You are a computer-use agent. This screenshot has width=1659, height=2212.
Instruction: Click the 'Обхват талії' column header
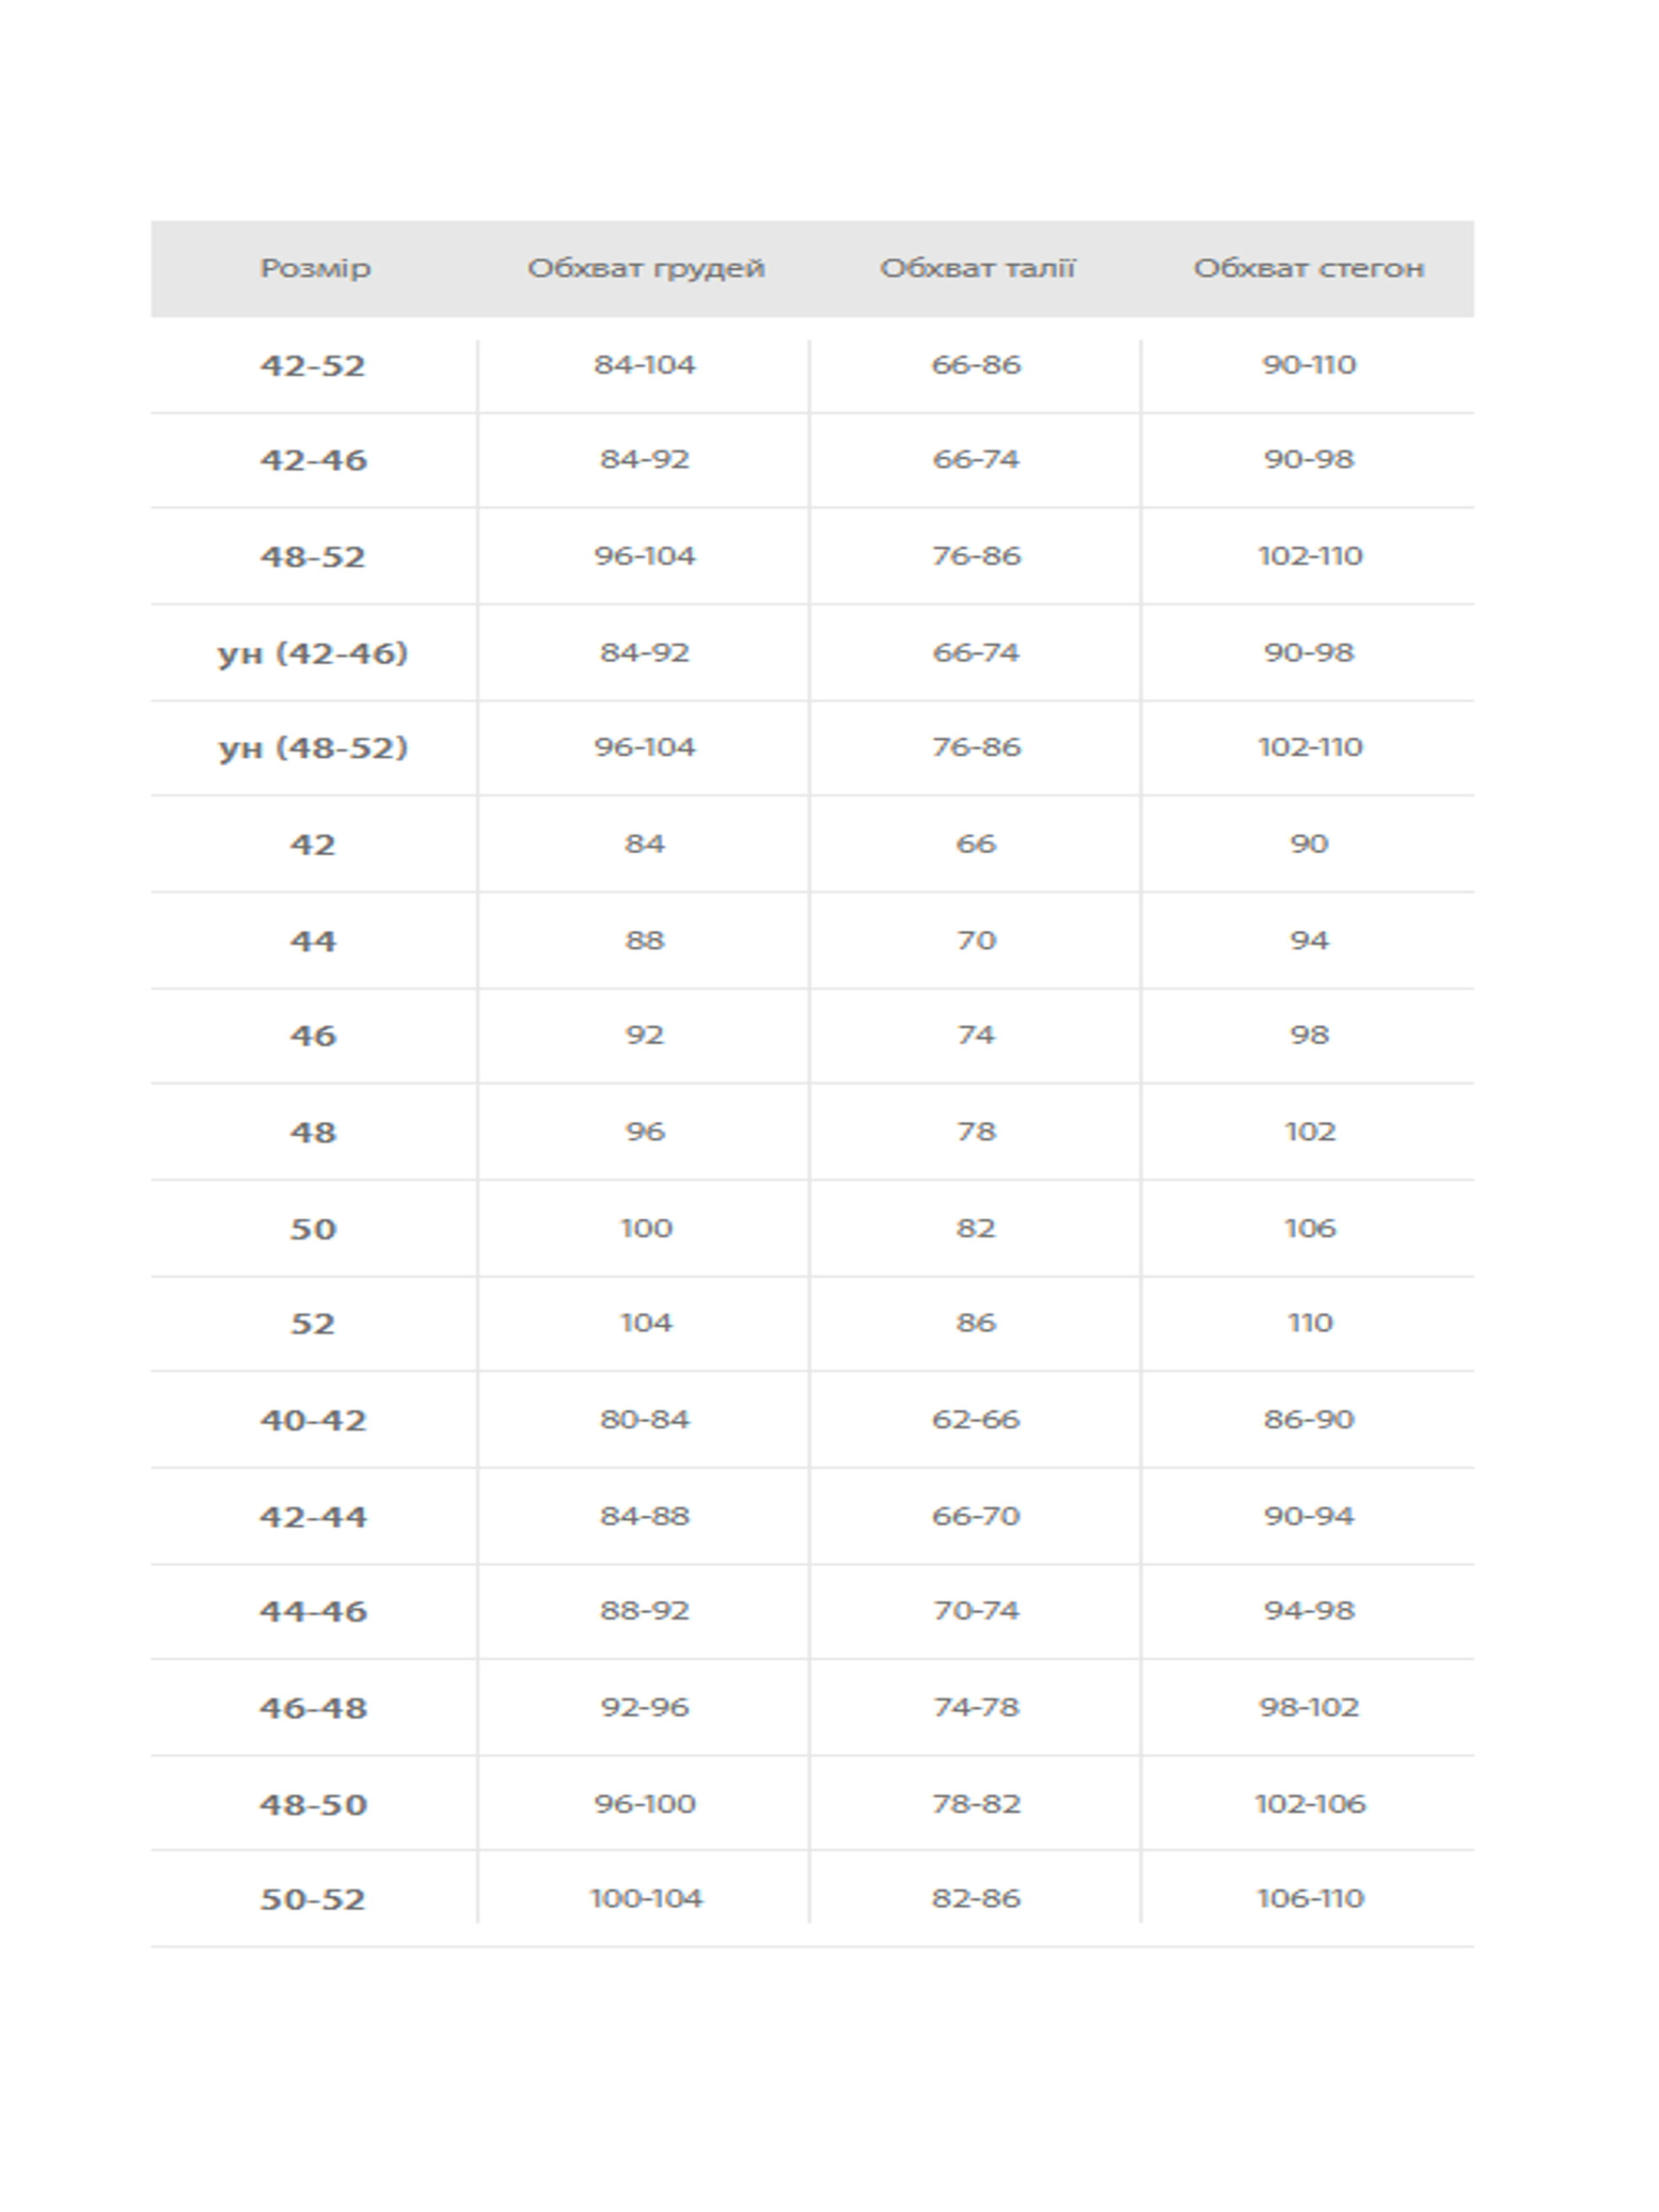point(977,268)
